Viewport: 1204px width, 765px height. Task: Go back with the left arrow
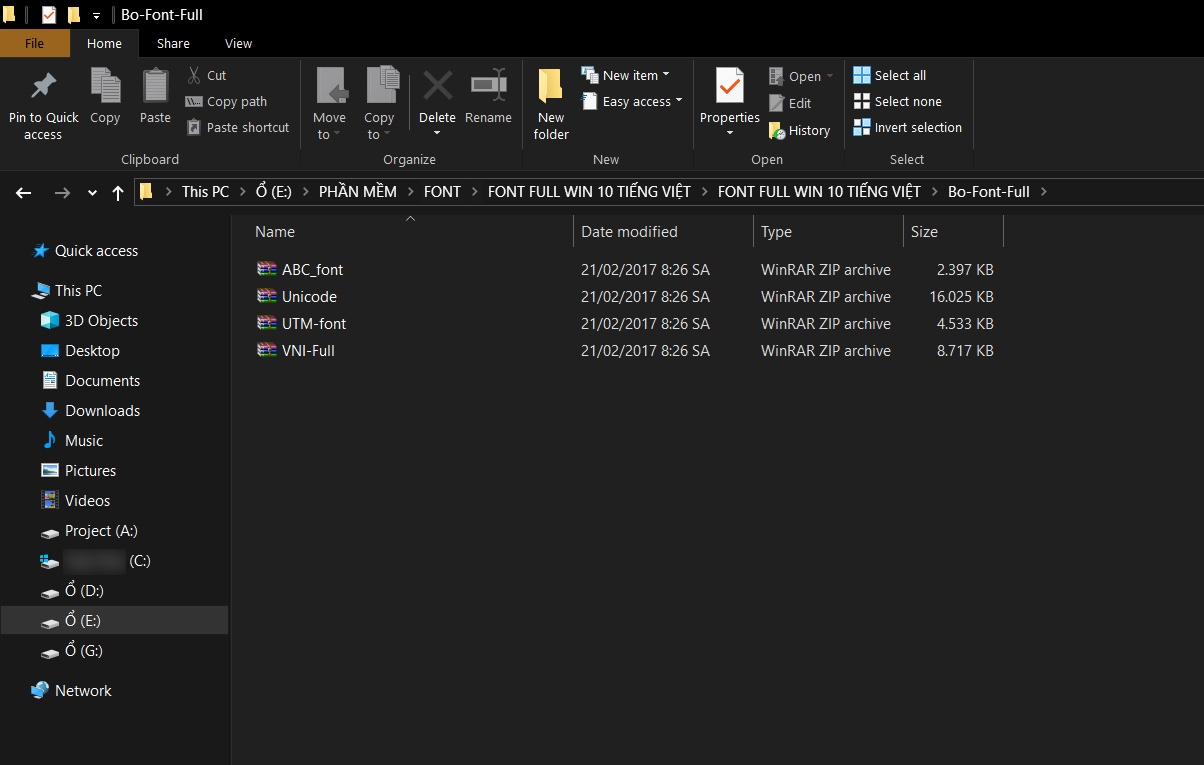click(x=24, y=193)
